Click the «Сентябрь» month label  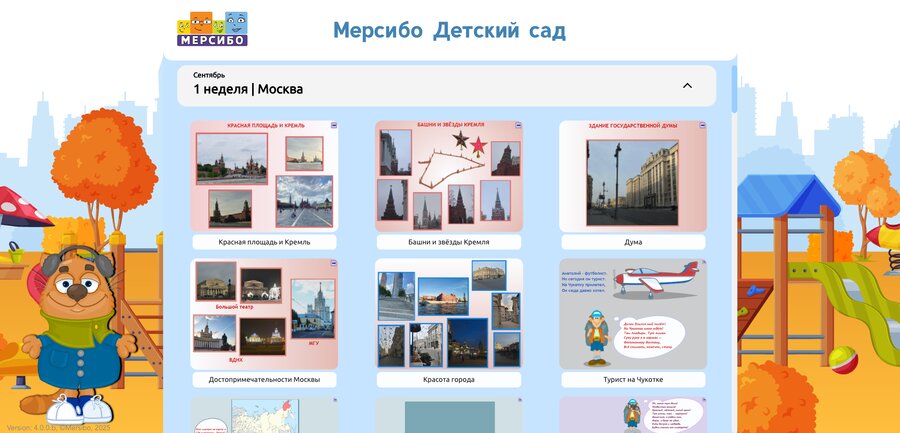click(209, 75)
